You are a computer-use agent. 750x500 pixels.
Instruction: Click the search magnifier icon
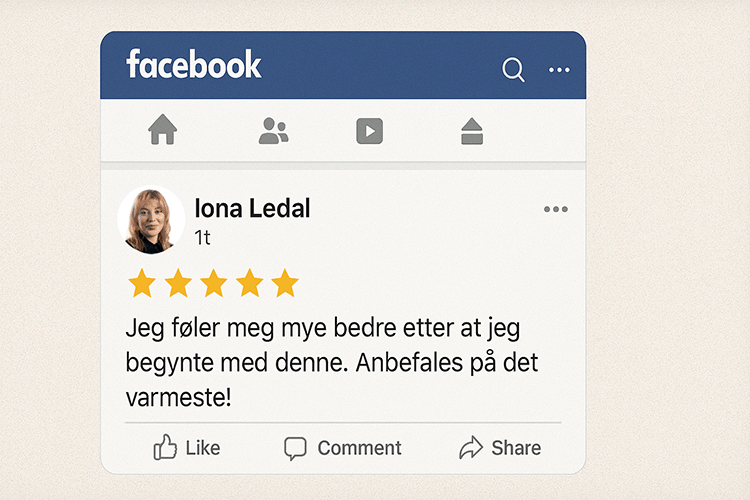coord(513,70)
